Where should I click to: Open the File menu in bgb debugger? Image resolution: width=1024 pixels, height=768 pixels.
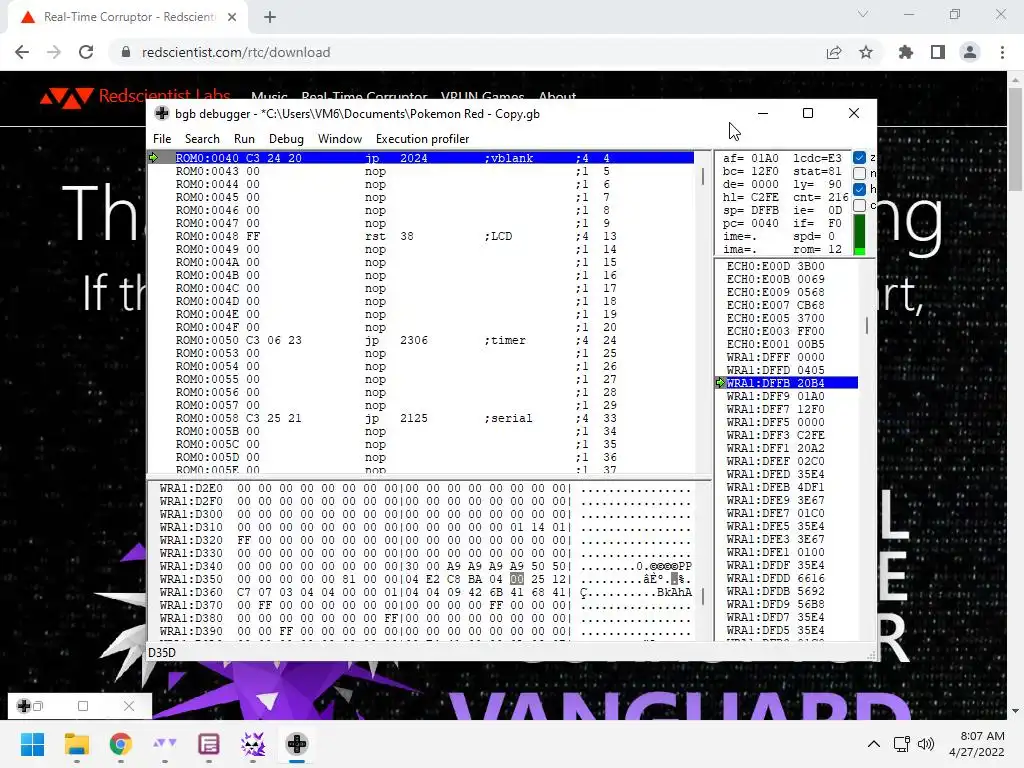coord(161,138)
